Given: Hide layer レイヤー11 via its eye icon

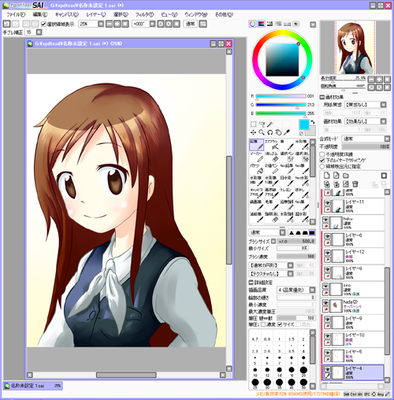Looking at the screenshot, I should click(x=328, y=203).
